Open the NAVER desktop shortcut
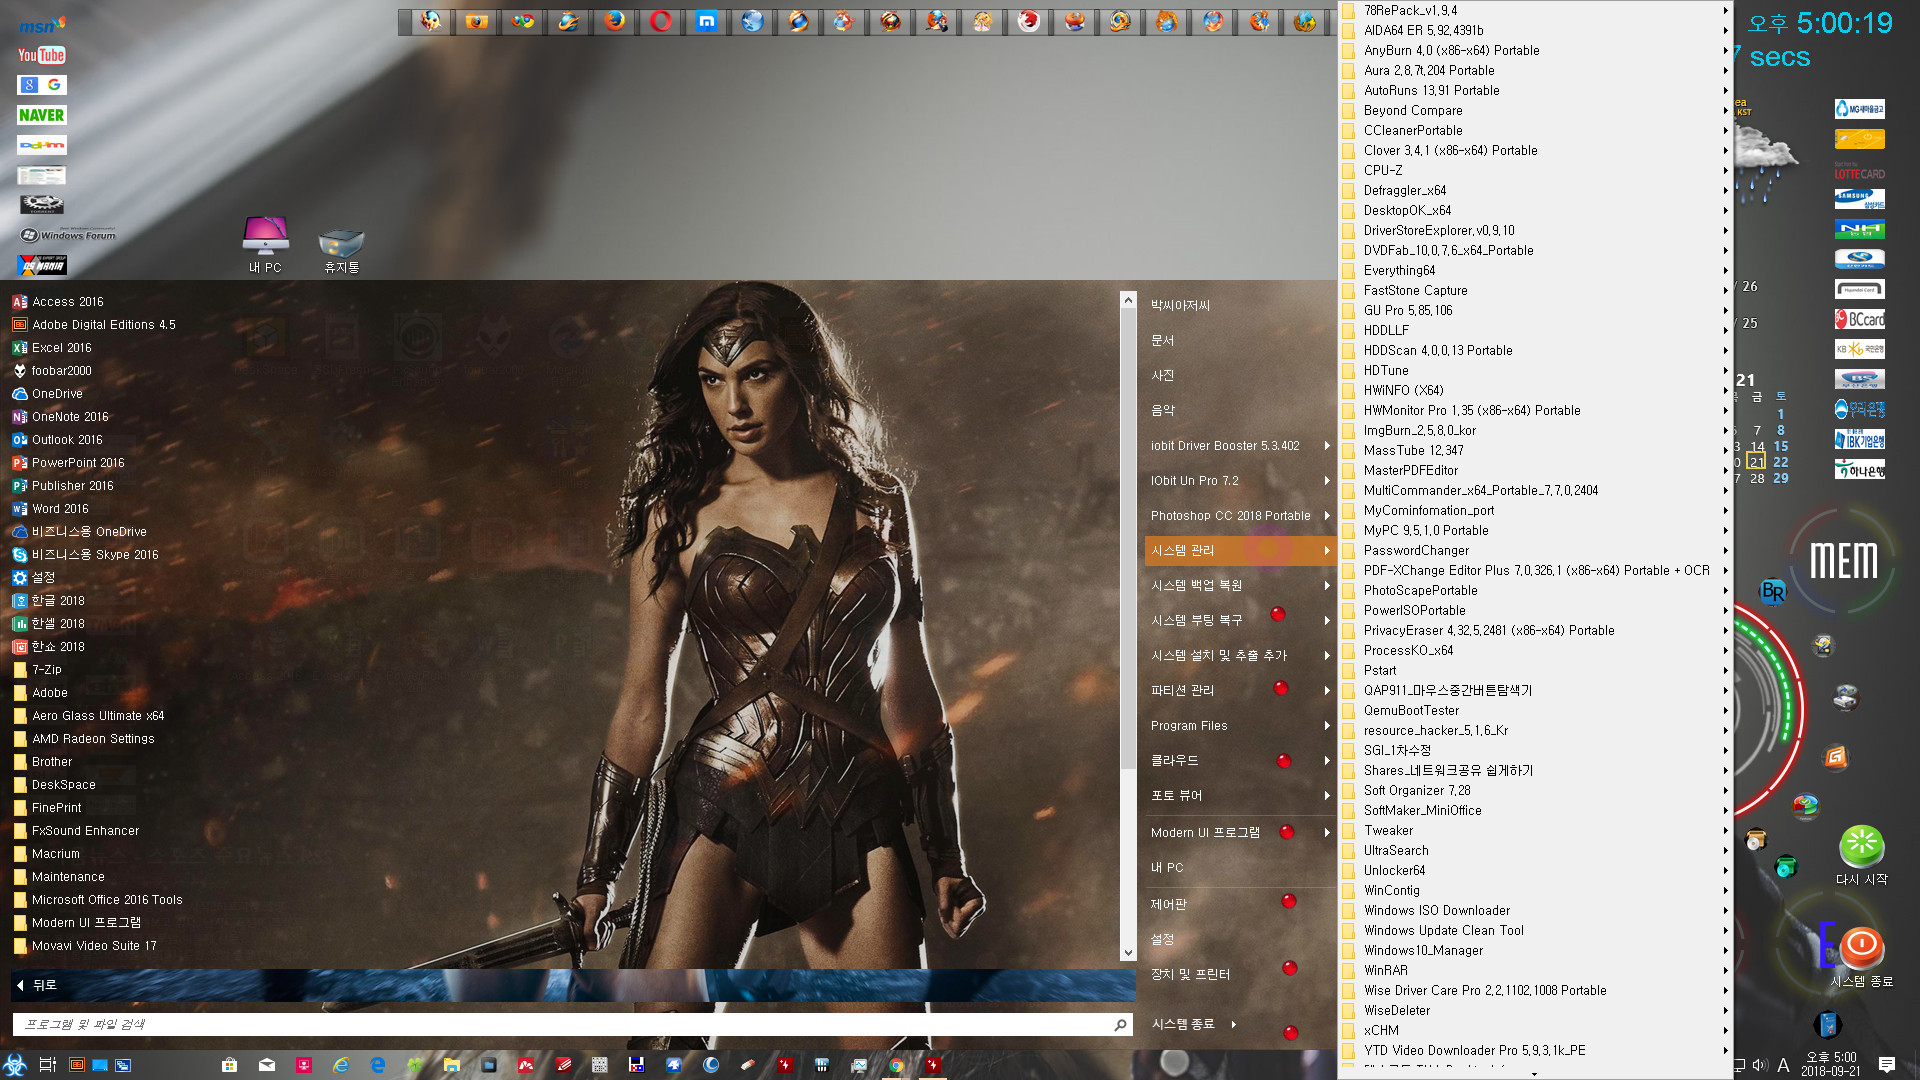 point(41,115)
